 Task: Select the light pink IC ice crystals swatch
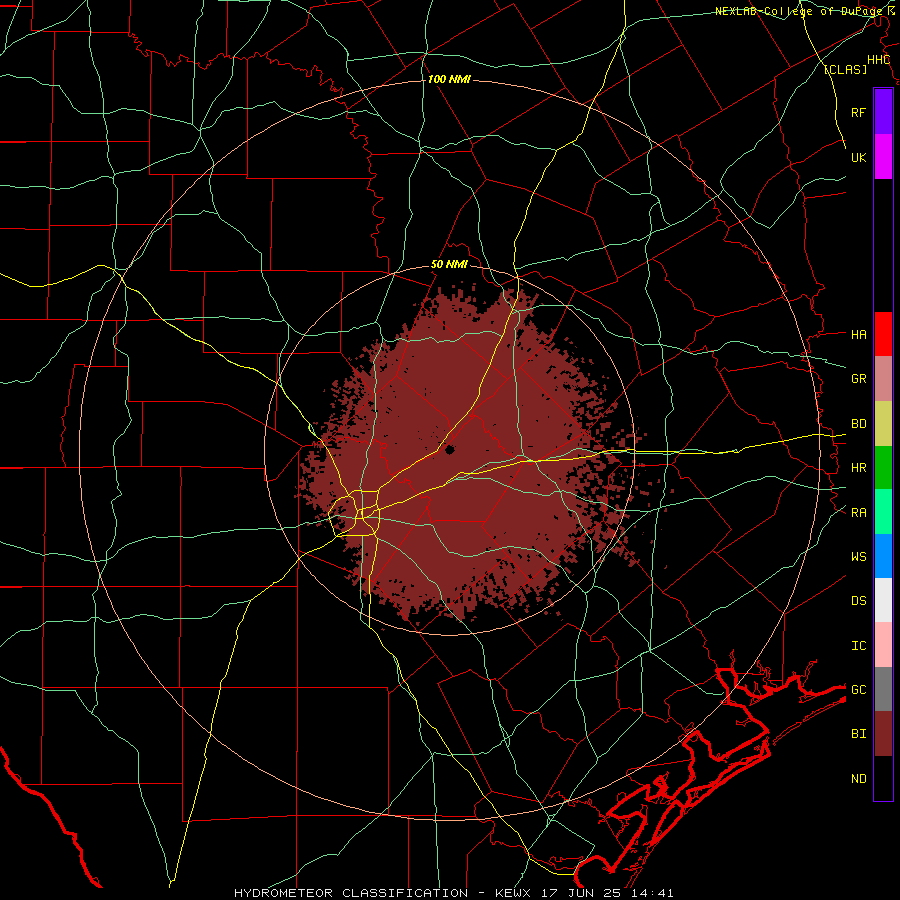coord(883,645)
